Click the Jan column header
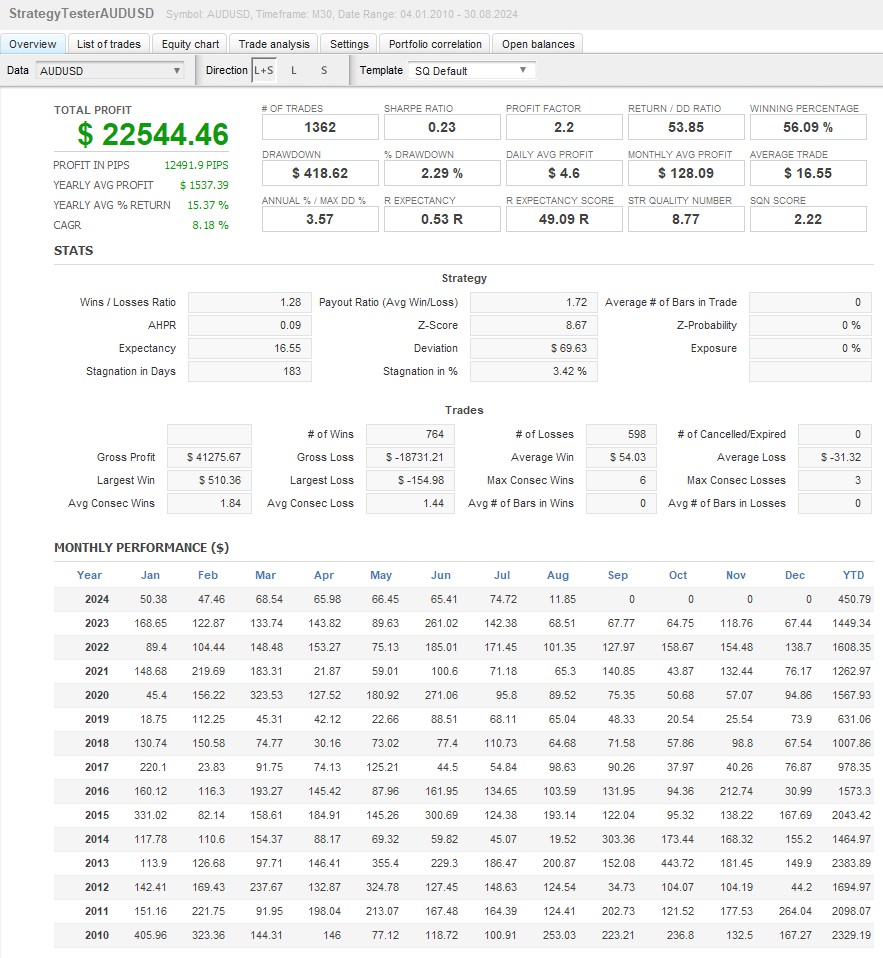This screenshot has height=958, width=883. click(x=150, y=575)
